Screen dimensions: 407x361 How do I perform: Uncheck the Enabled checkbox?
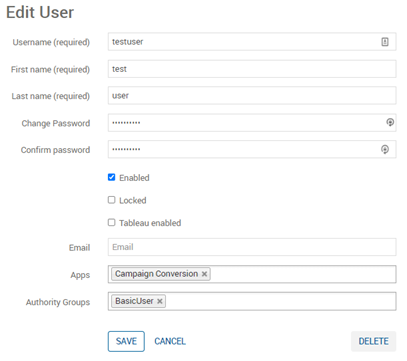click(x=111, y=177)
